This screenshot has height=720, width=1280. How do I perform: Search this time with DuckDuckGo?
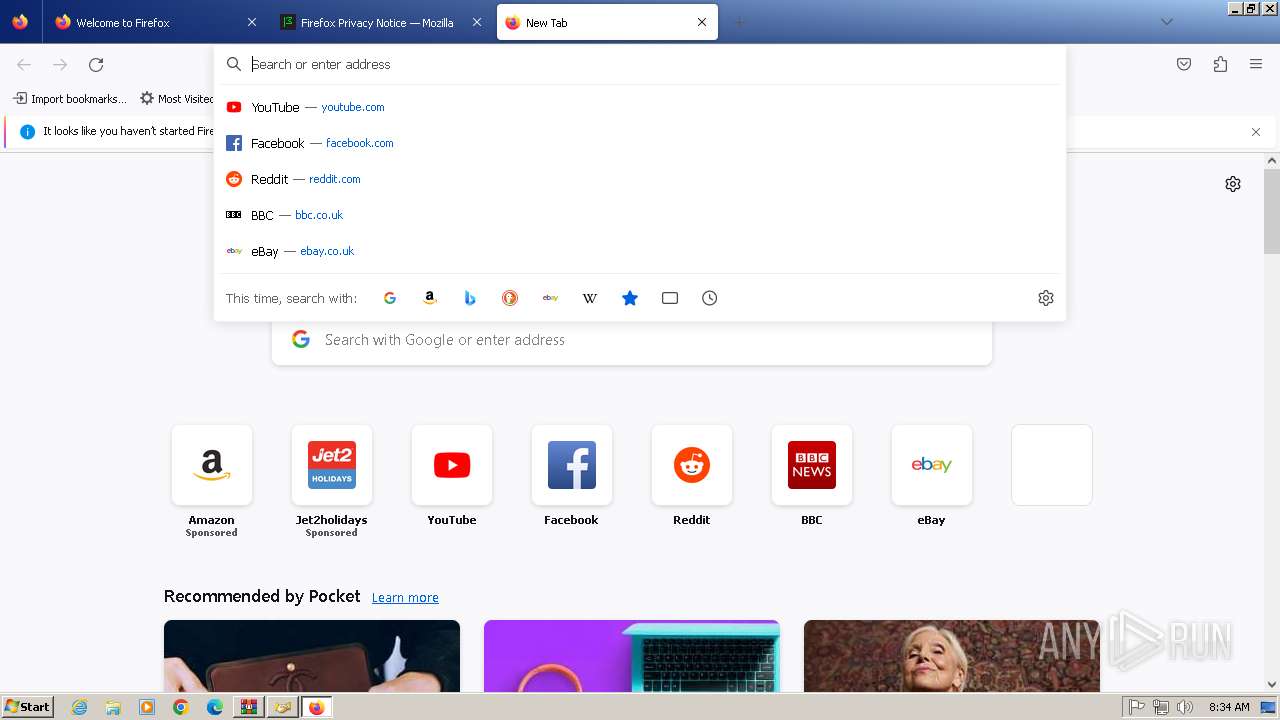click(x=510, y=298)
